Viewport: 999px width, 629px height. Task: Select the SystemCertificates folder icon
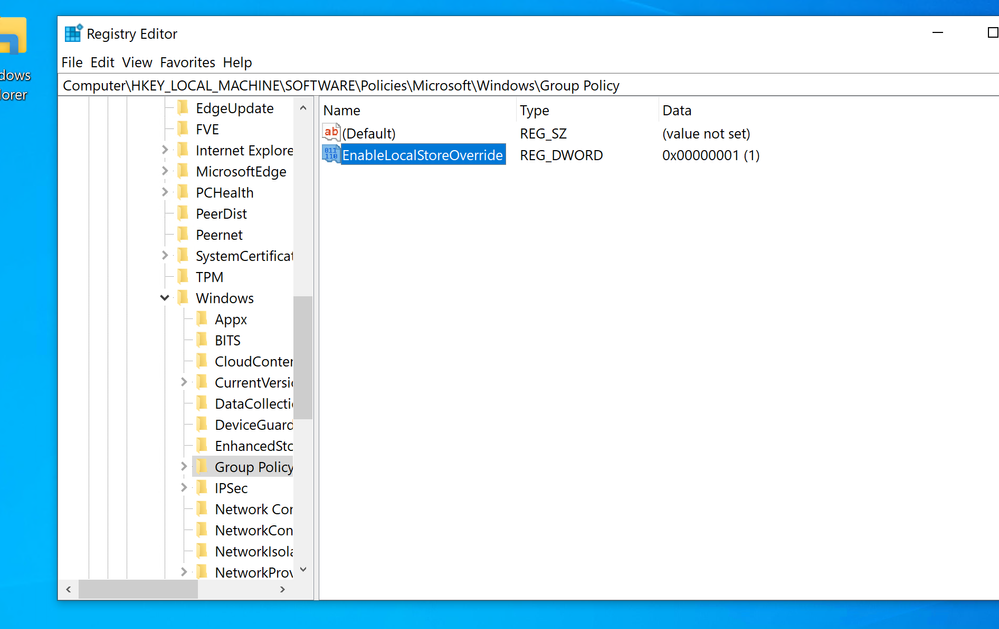coord(183,255)
